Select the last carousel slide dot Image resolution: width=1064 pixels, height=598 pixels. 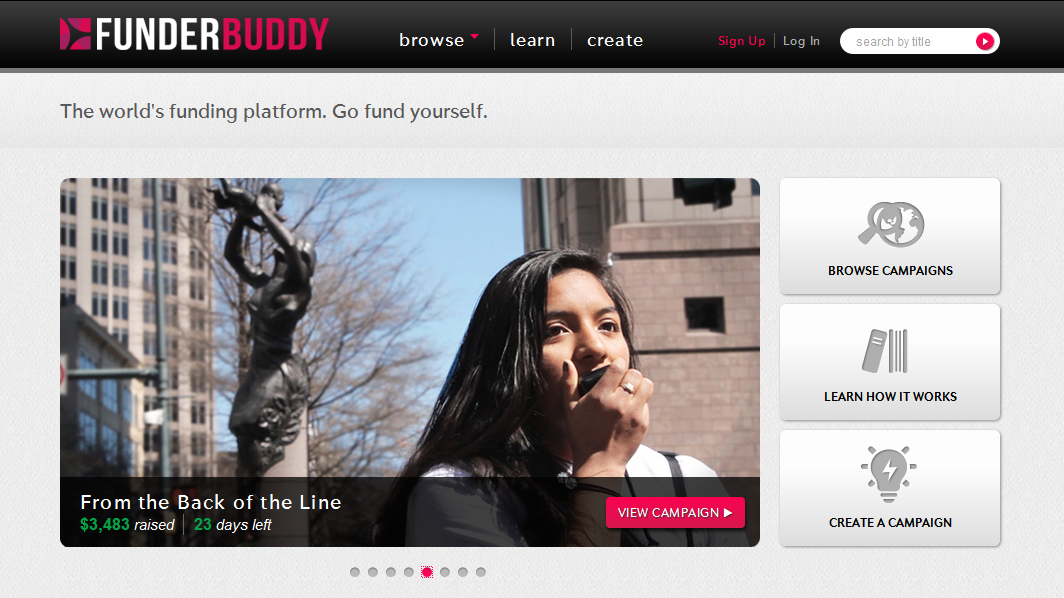click(x=480, y=572)
